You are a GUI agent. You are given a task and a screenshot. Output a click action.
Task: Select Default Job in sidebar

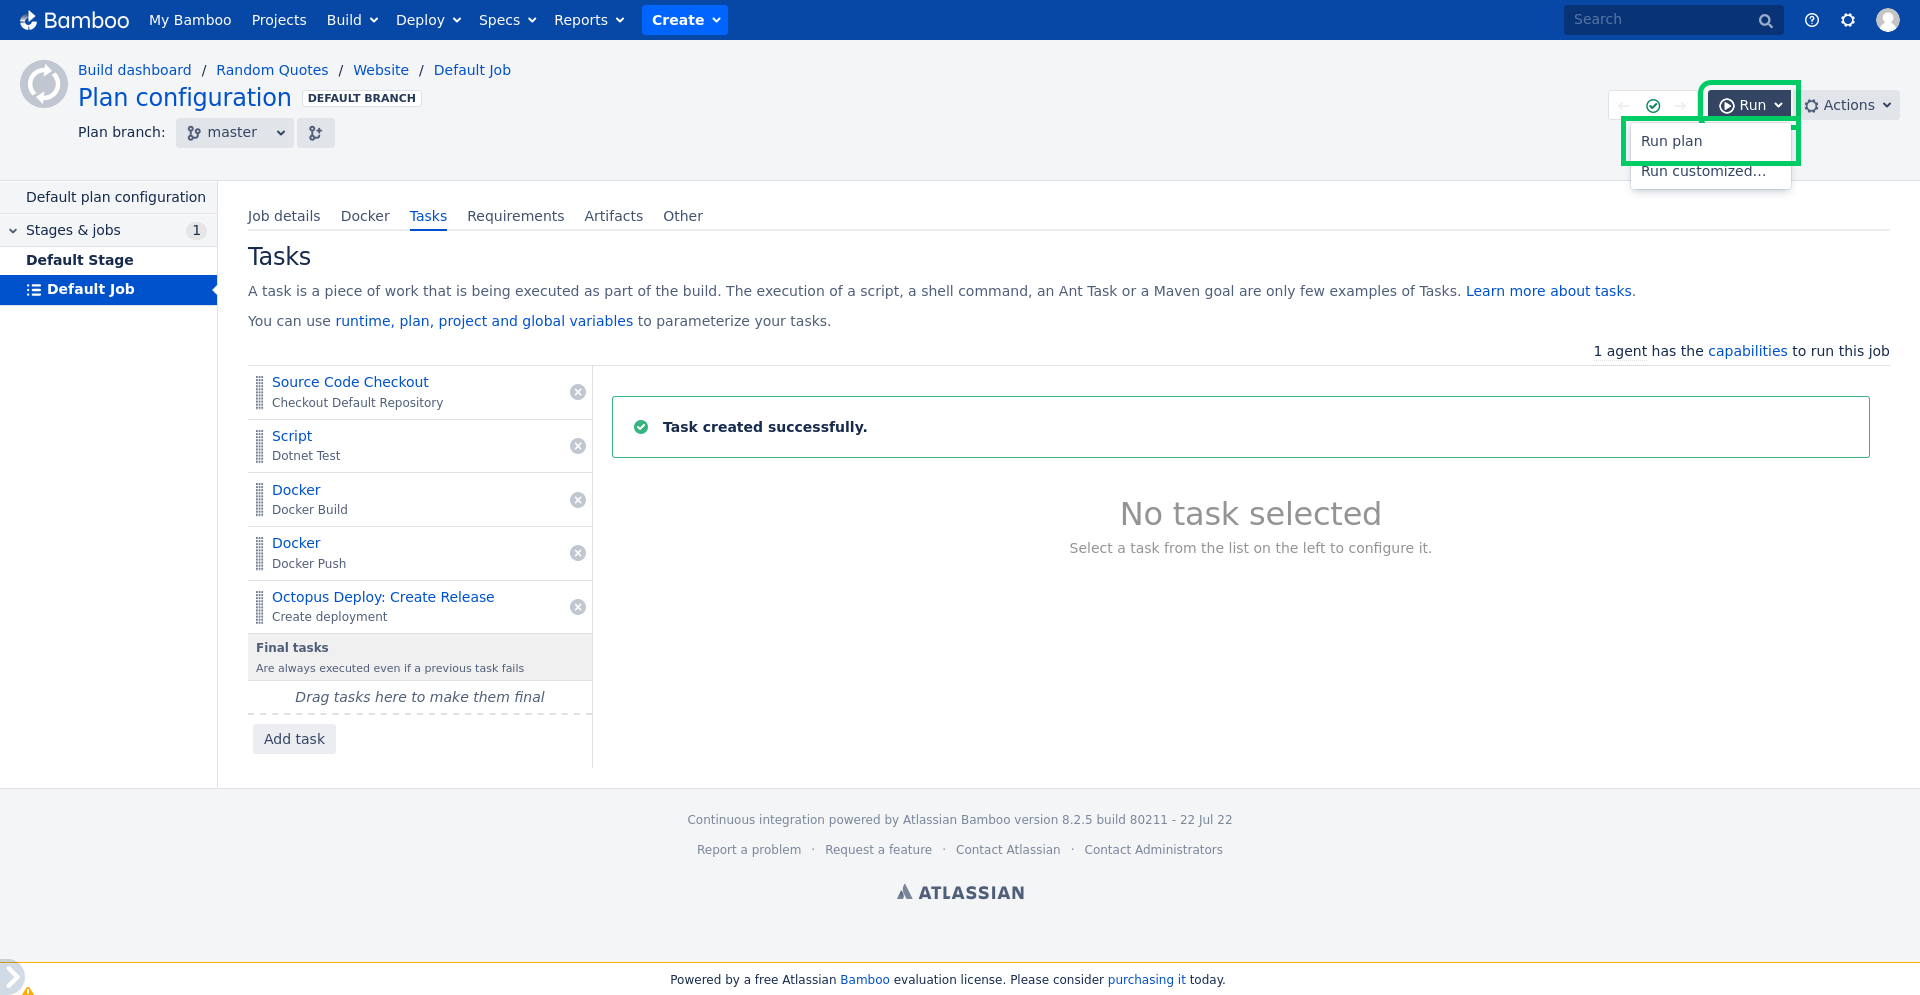(108, 289)
